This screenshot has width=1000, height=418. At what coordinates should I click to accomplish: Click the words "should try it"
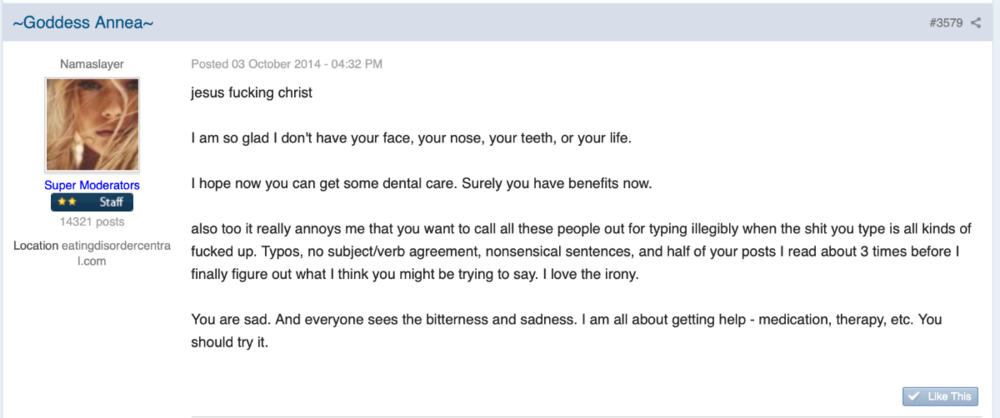coord(230,342)
